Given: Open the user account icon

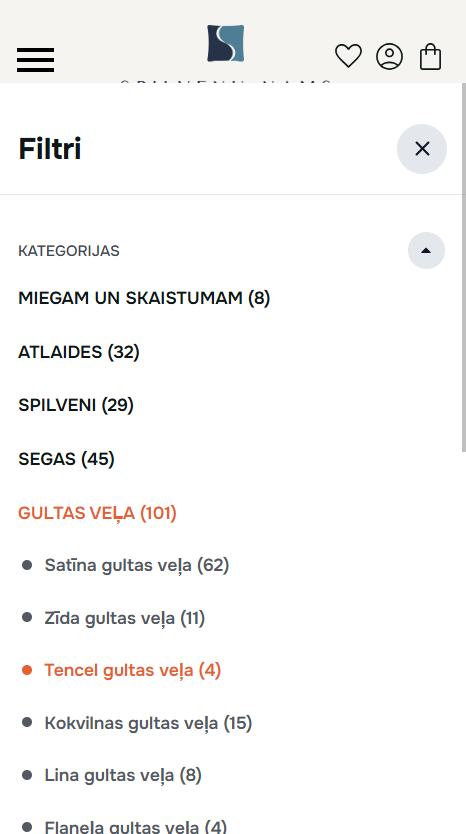Looking at the screenshot, I should point(389,56).
